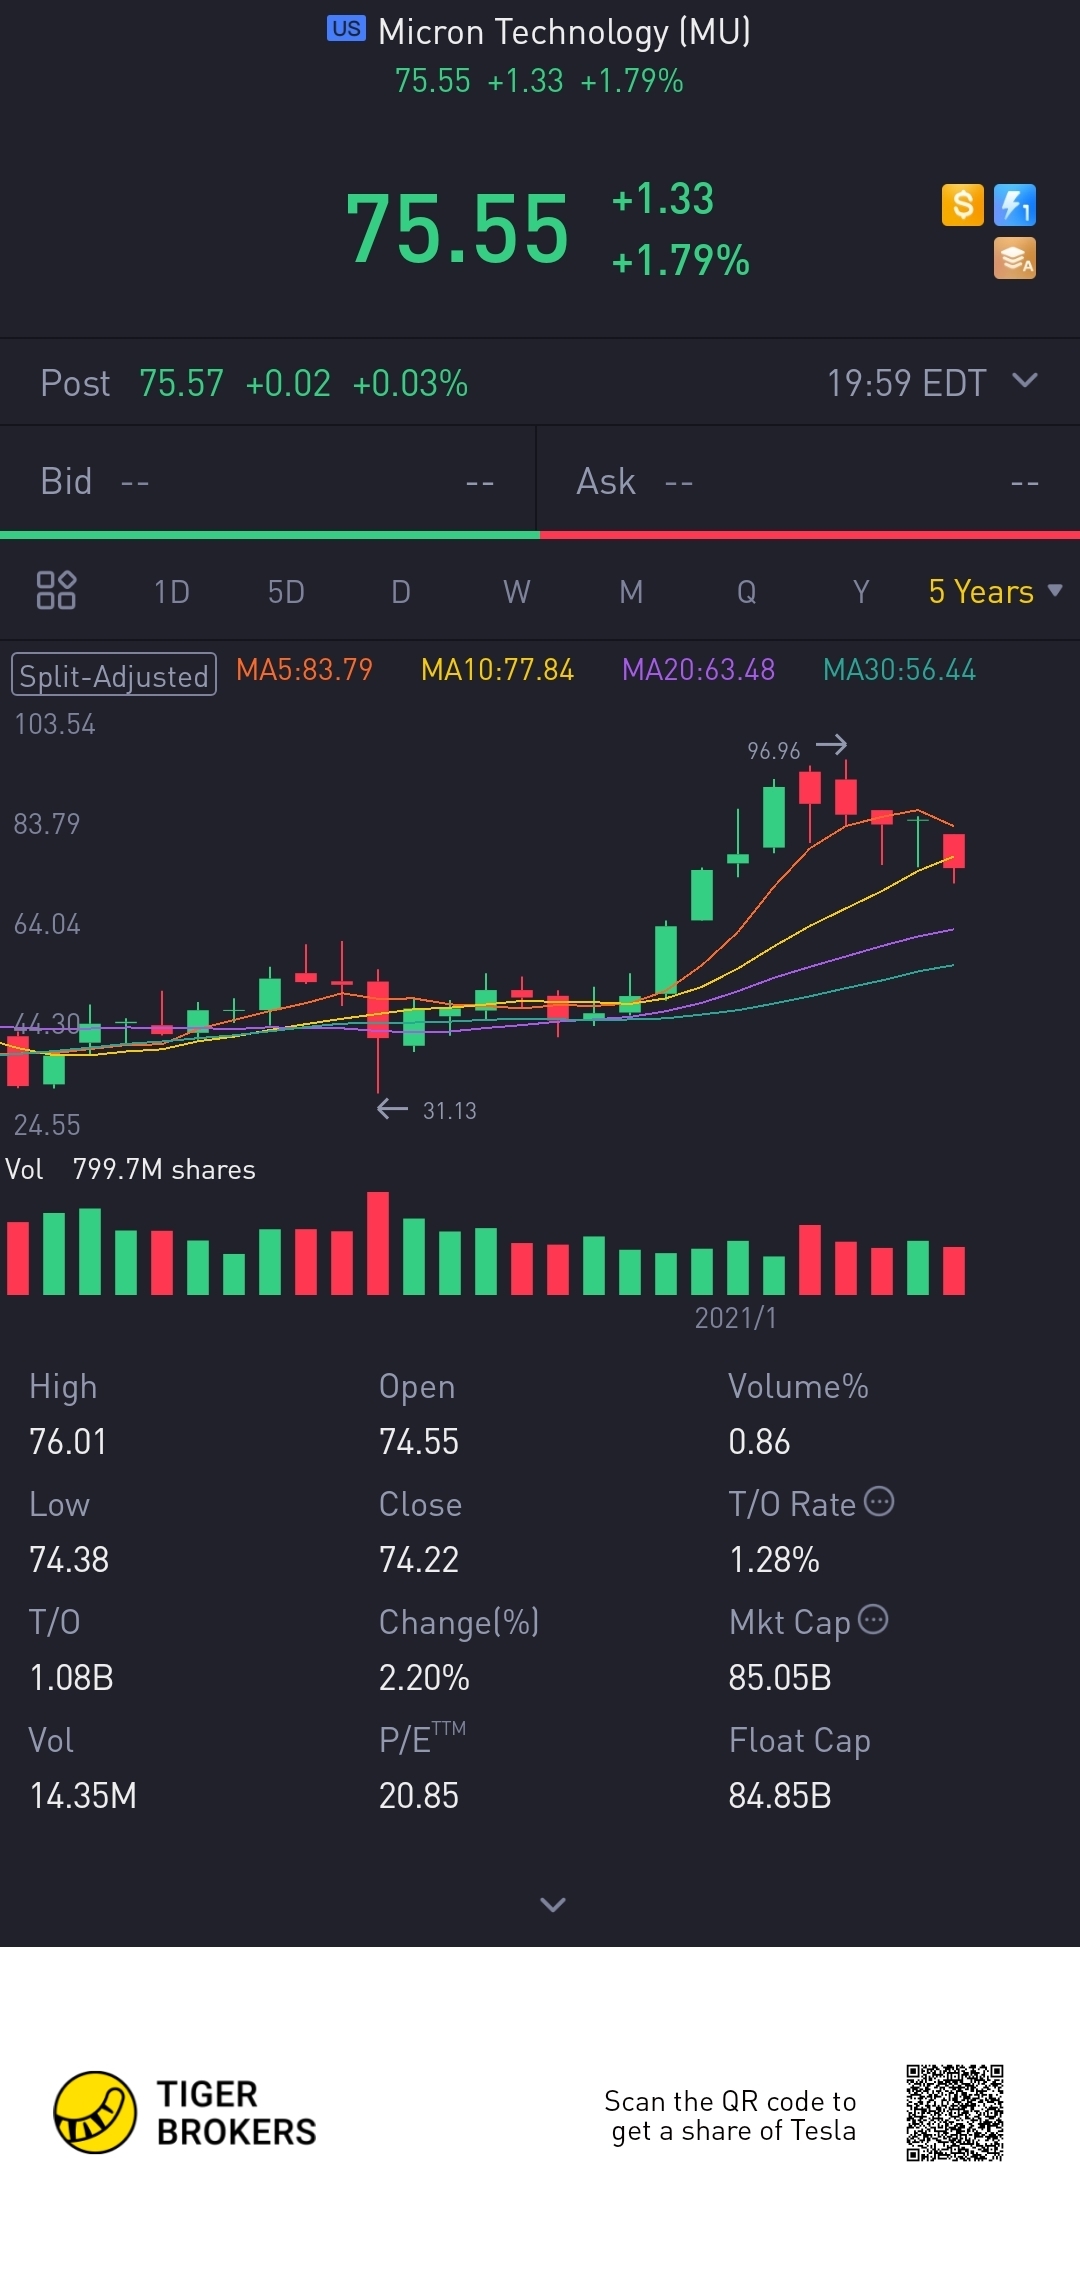
Task: Switch to the 1D chart tab
Action: tap(171, 592)
